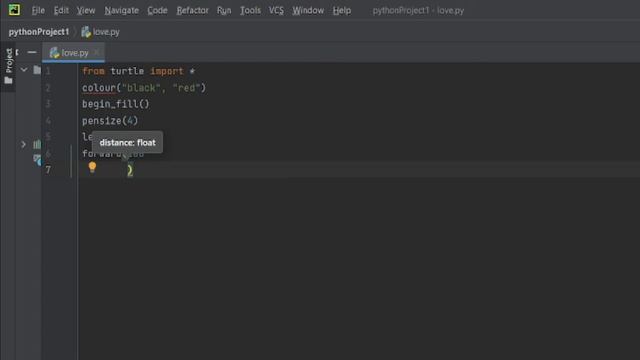Click the closing parenthesis on line 7
The image size is (640, 360).
tap(130, 170)
